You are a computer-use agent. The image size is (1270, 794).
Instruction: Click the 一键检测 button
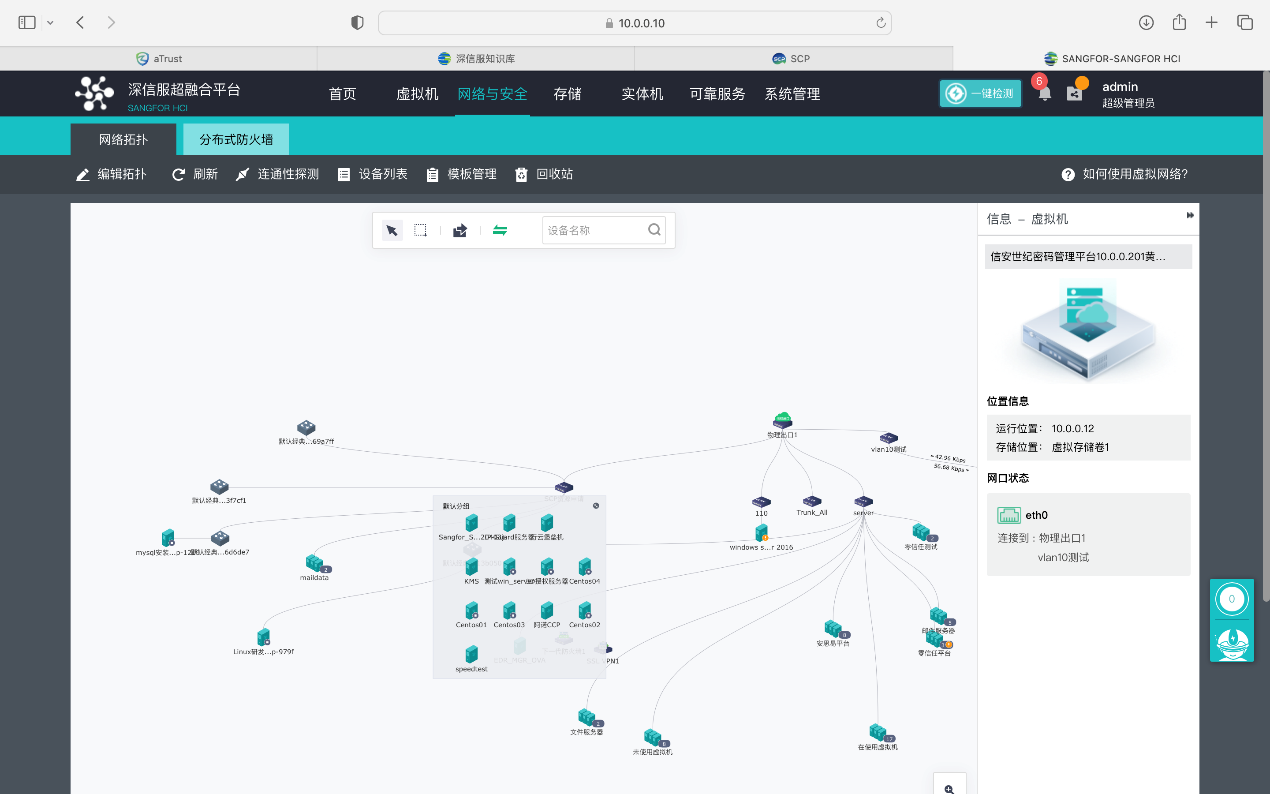click(x=980, y=94)
